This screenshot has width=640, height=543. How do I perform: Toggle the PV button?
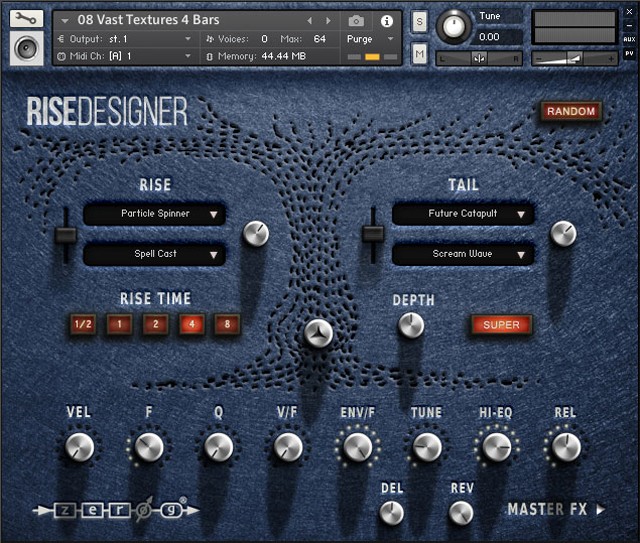pyautogui.click(x=629, y=53)
